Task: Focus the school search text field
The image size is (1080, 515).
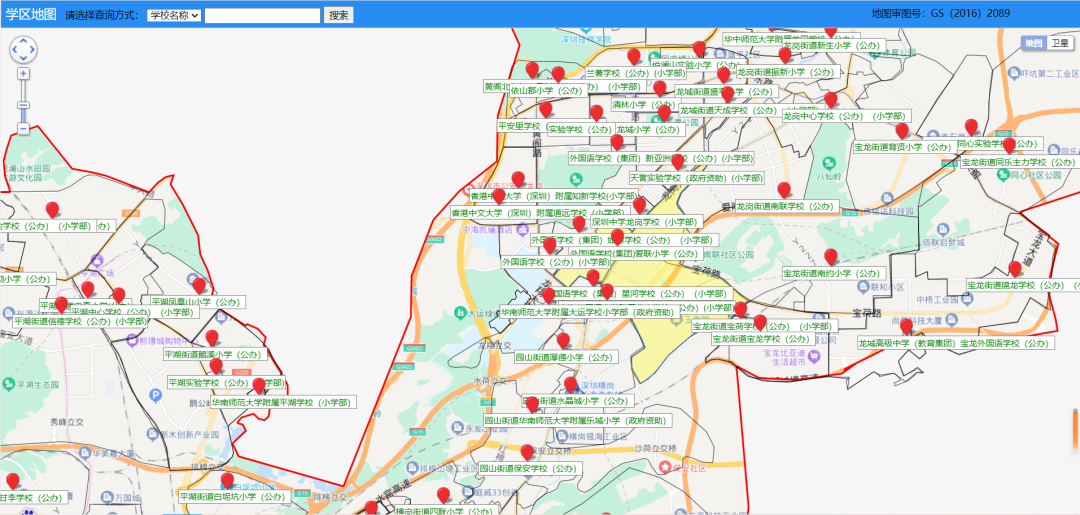Action: [262, 15]
